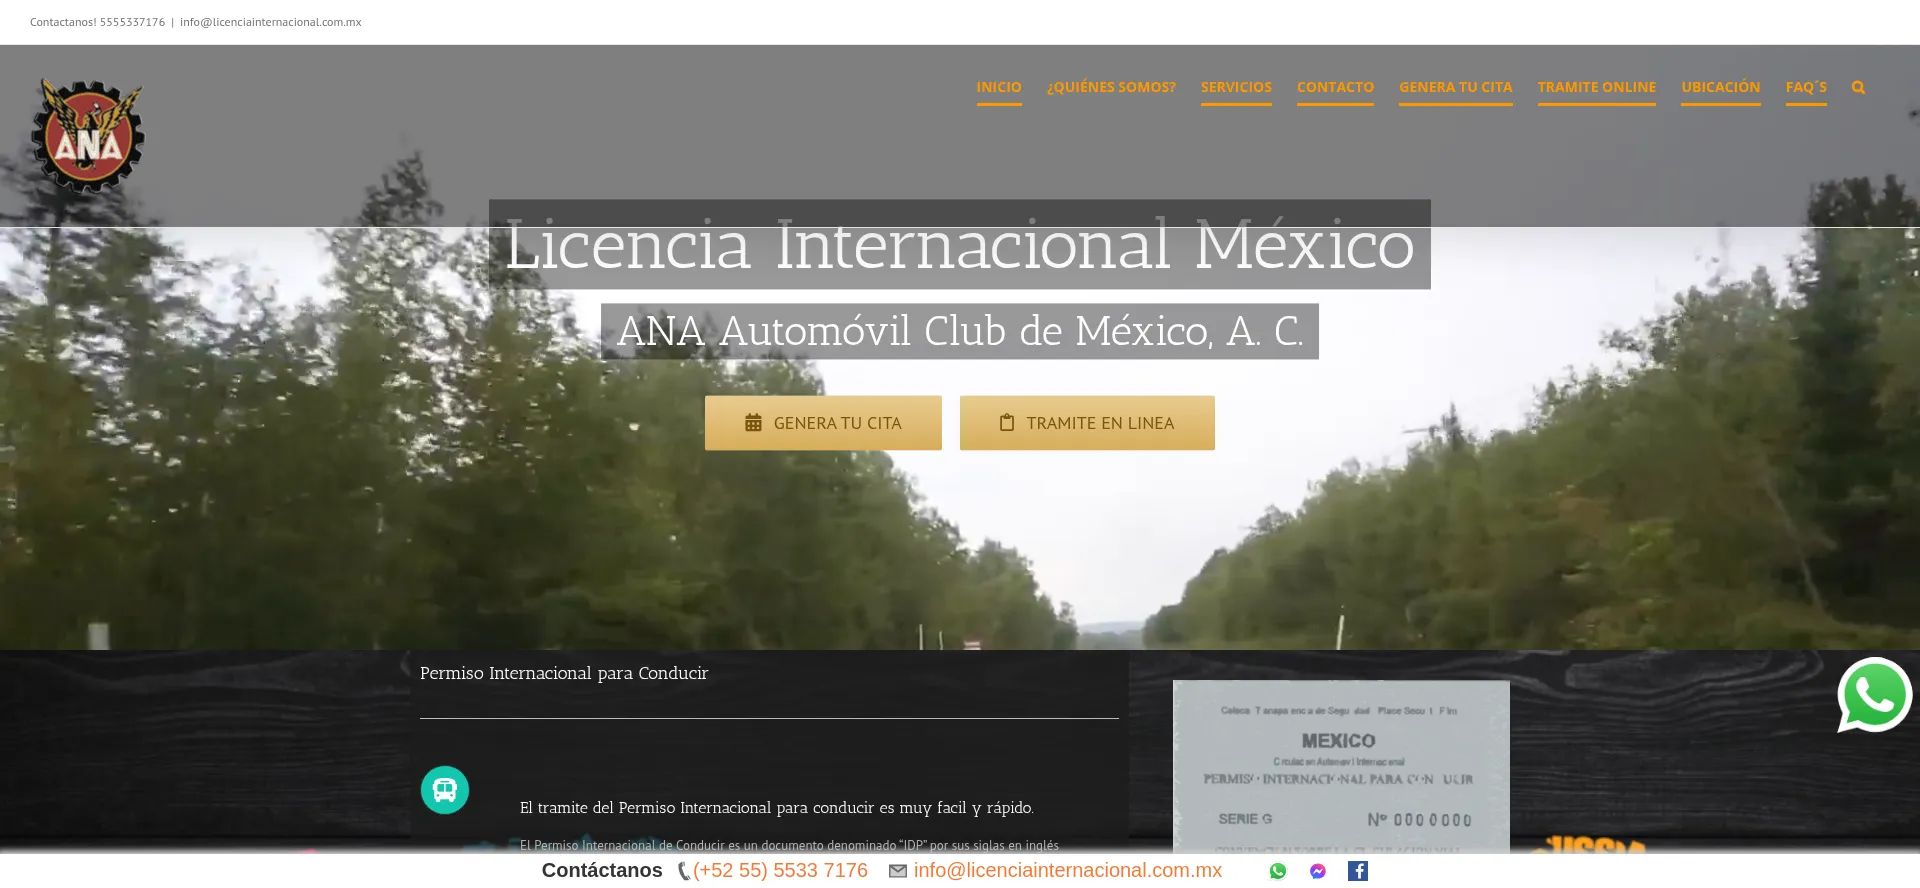Go to the INICIO menu item
The image size is (1920, 888).
tap(999, 88)
